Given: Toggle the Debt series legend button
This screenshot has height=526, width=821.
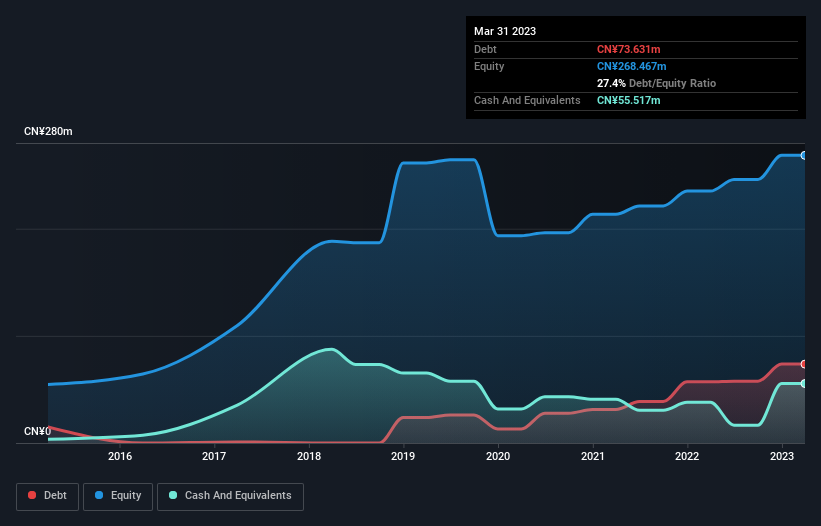Looking at the screenshot, I should pyautogui.click(x=48, y=496).
